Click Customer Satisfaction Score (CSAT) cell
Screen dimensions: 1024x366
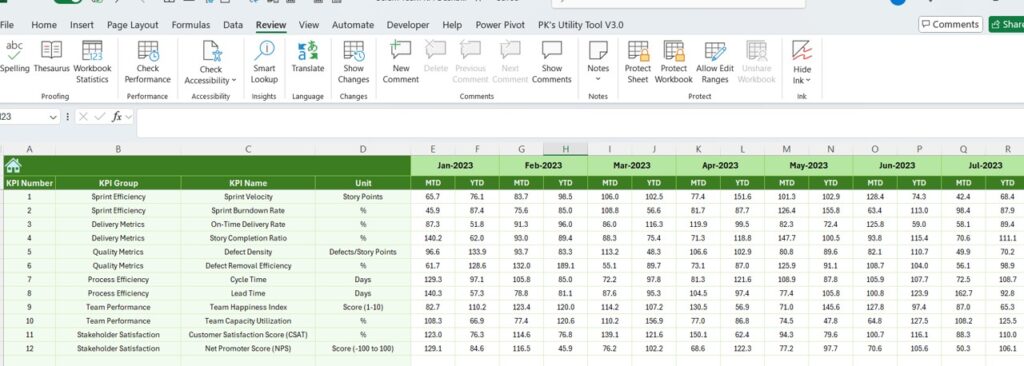click(248, 335)
